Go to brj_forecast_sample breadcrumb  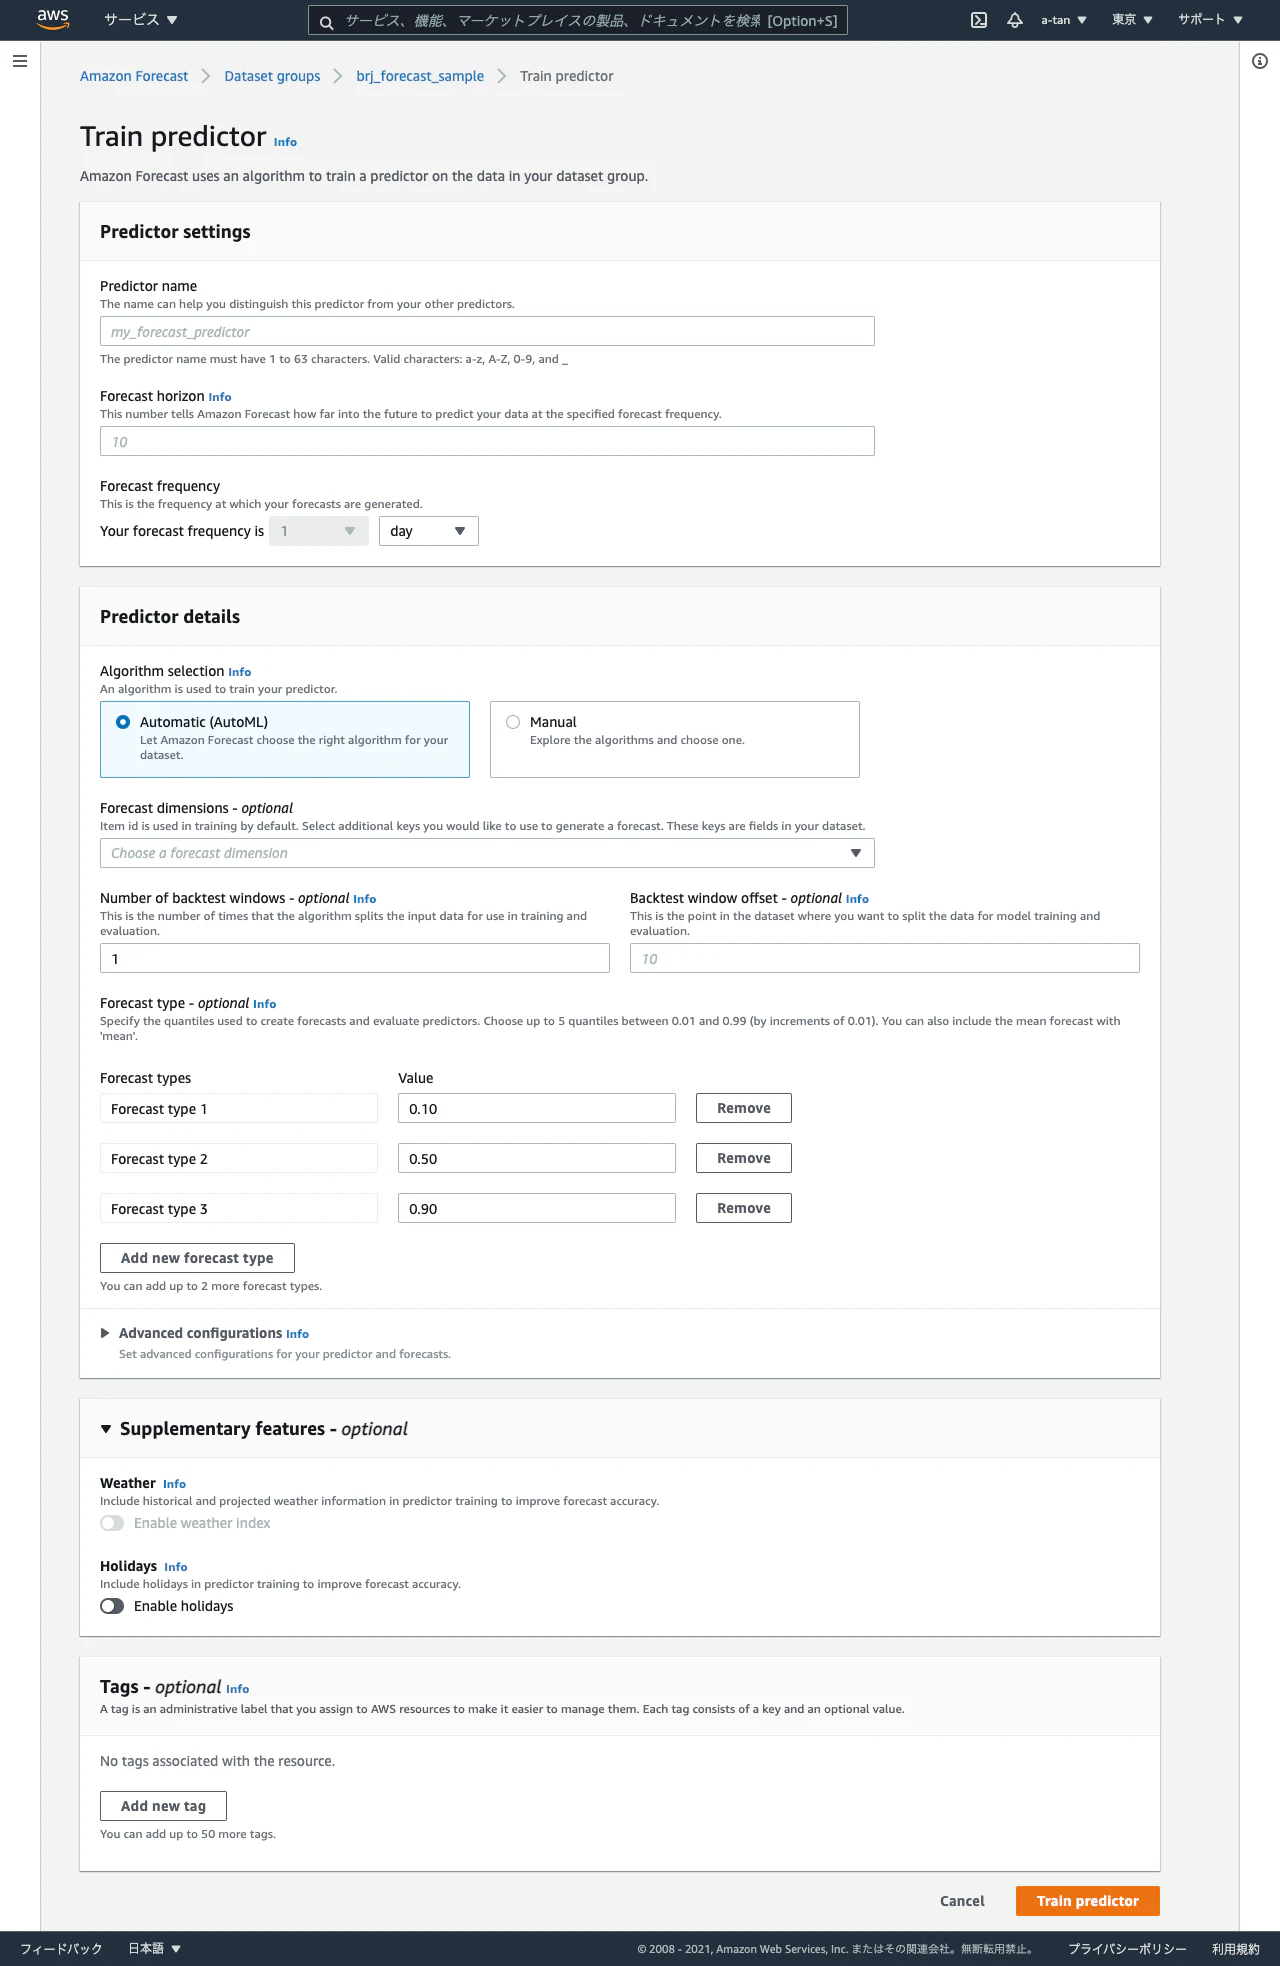[420, 76]
